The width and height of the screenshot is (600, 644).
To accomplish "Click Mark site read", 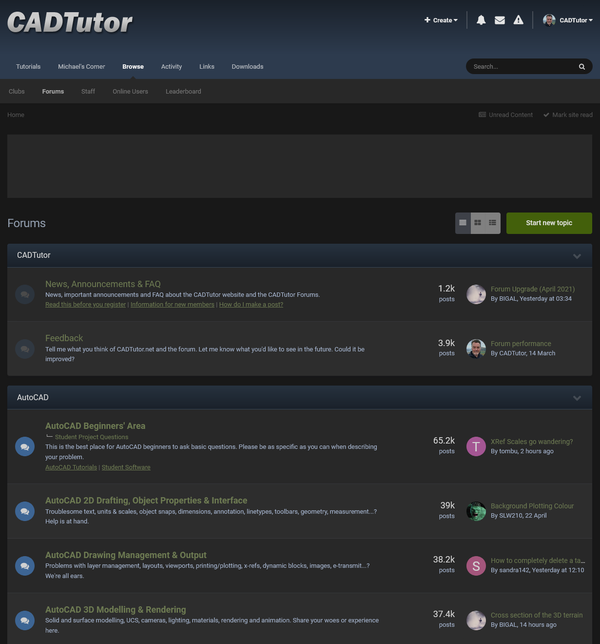I will 568,115.
